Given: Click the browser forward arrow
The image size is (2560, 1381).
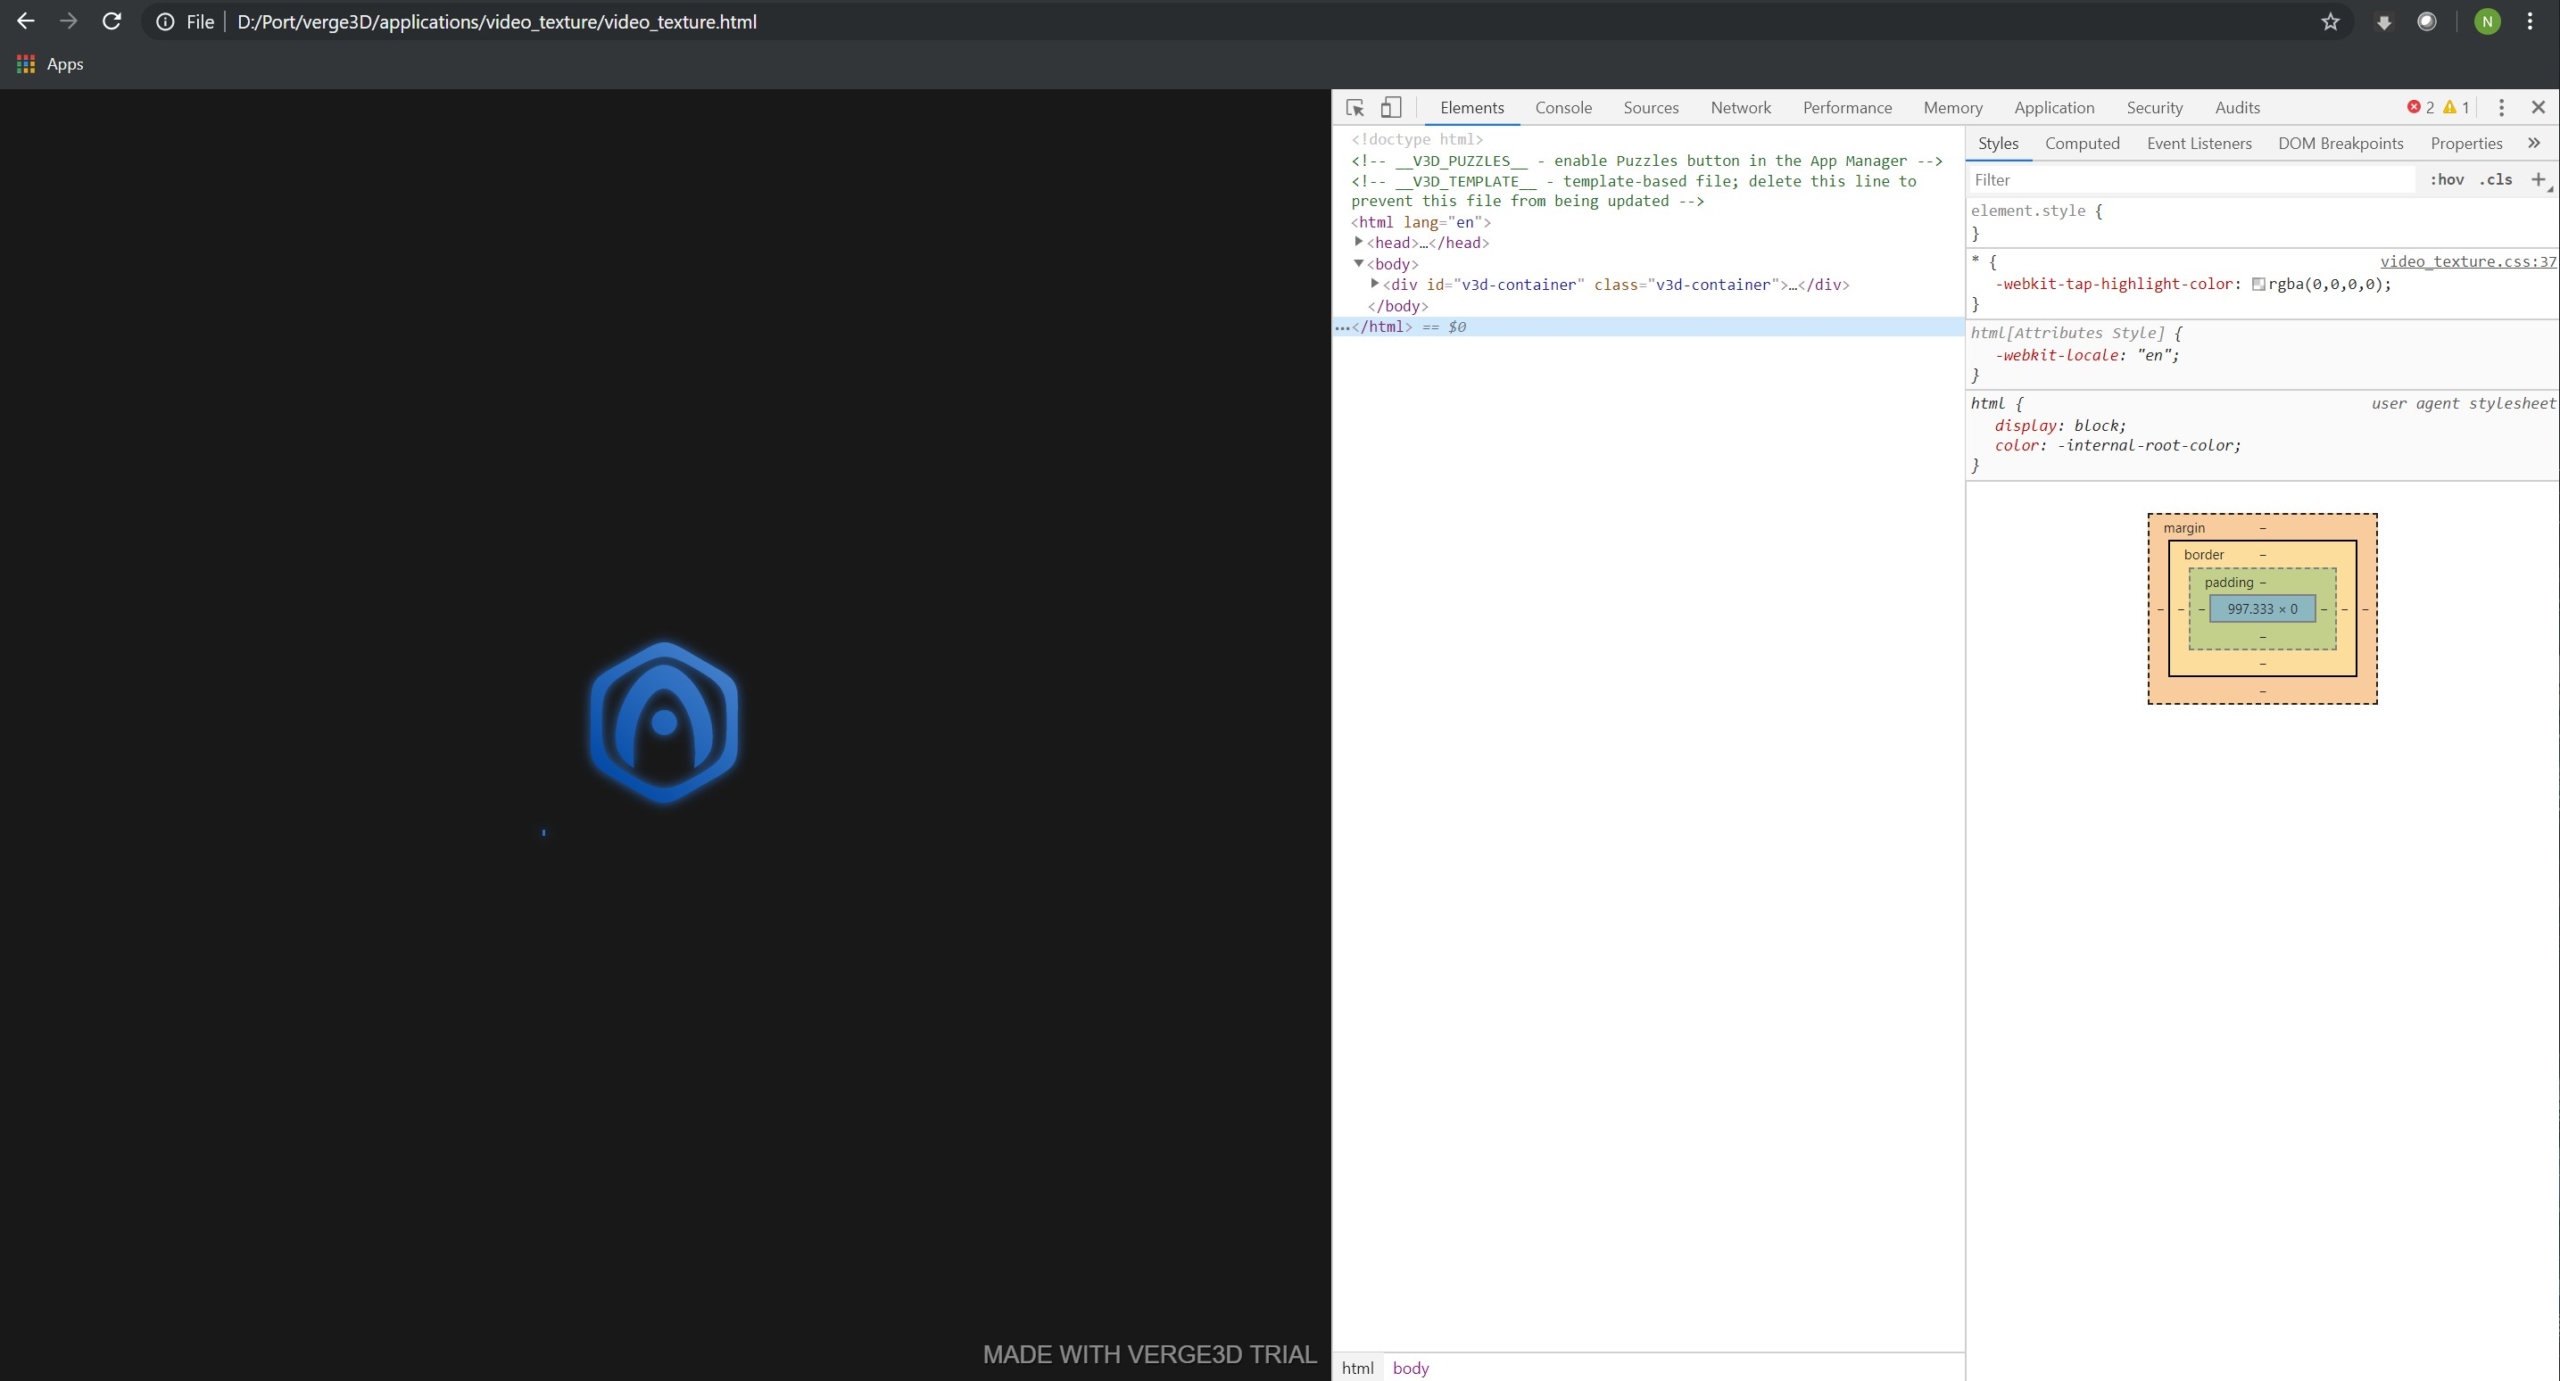Looking at the screenshot, I should point(68,21).
